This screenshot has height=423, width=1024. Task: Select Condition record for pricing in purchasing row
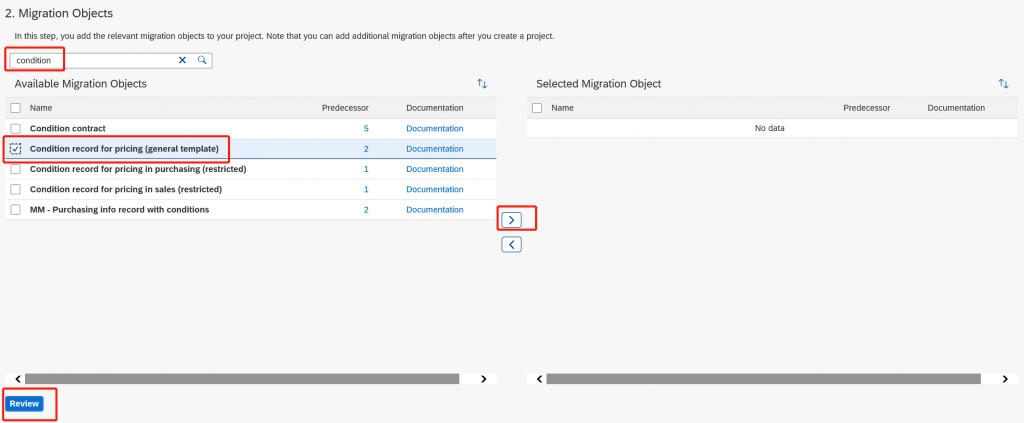[x=251, y=169]
